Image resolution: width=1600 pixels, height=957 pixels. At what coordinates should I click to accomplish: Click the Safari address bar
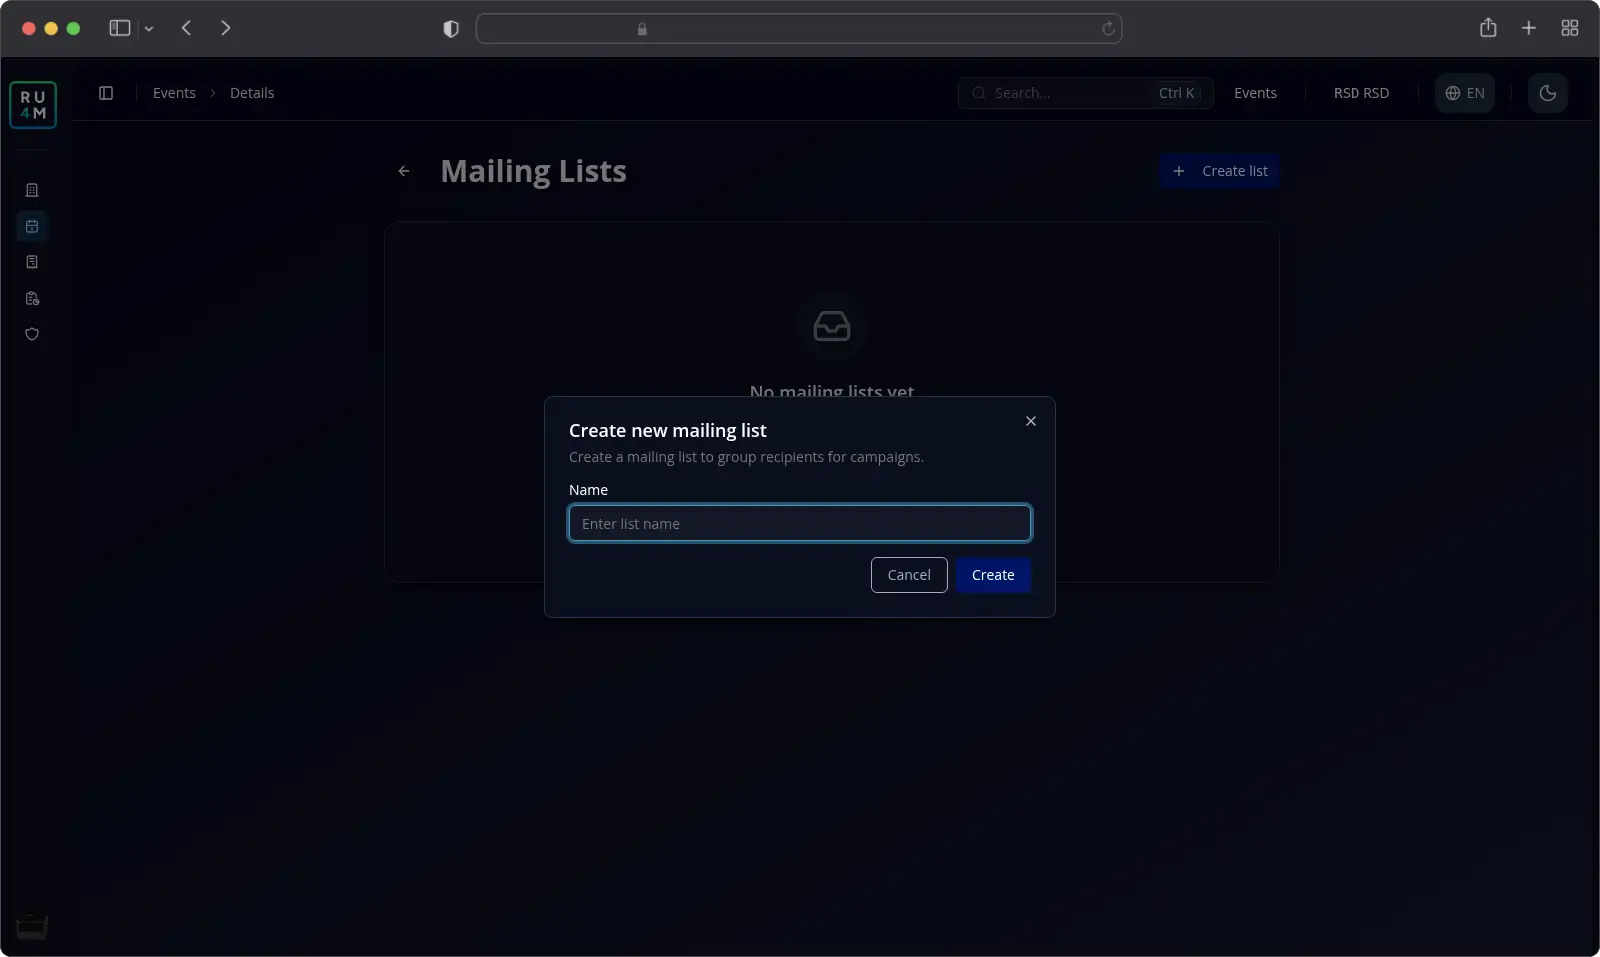(x=799, y=29)
